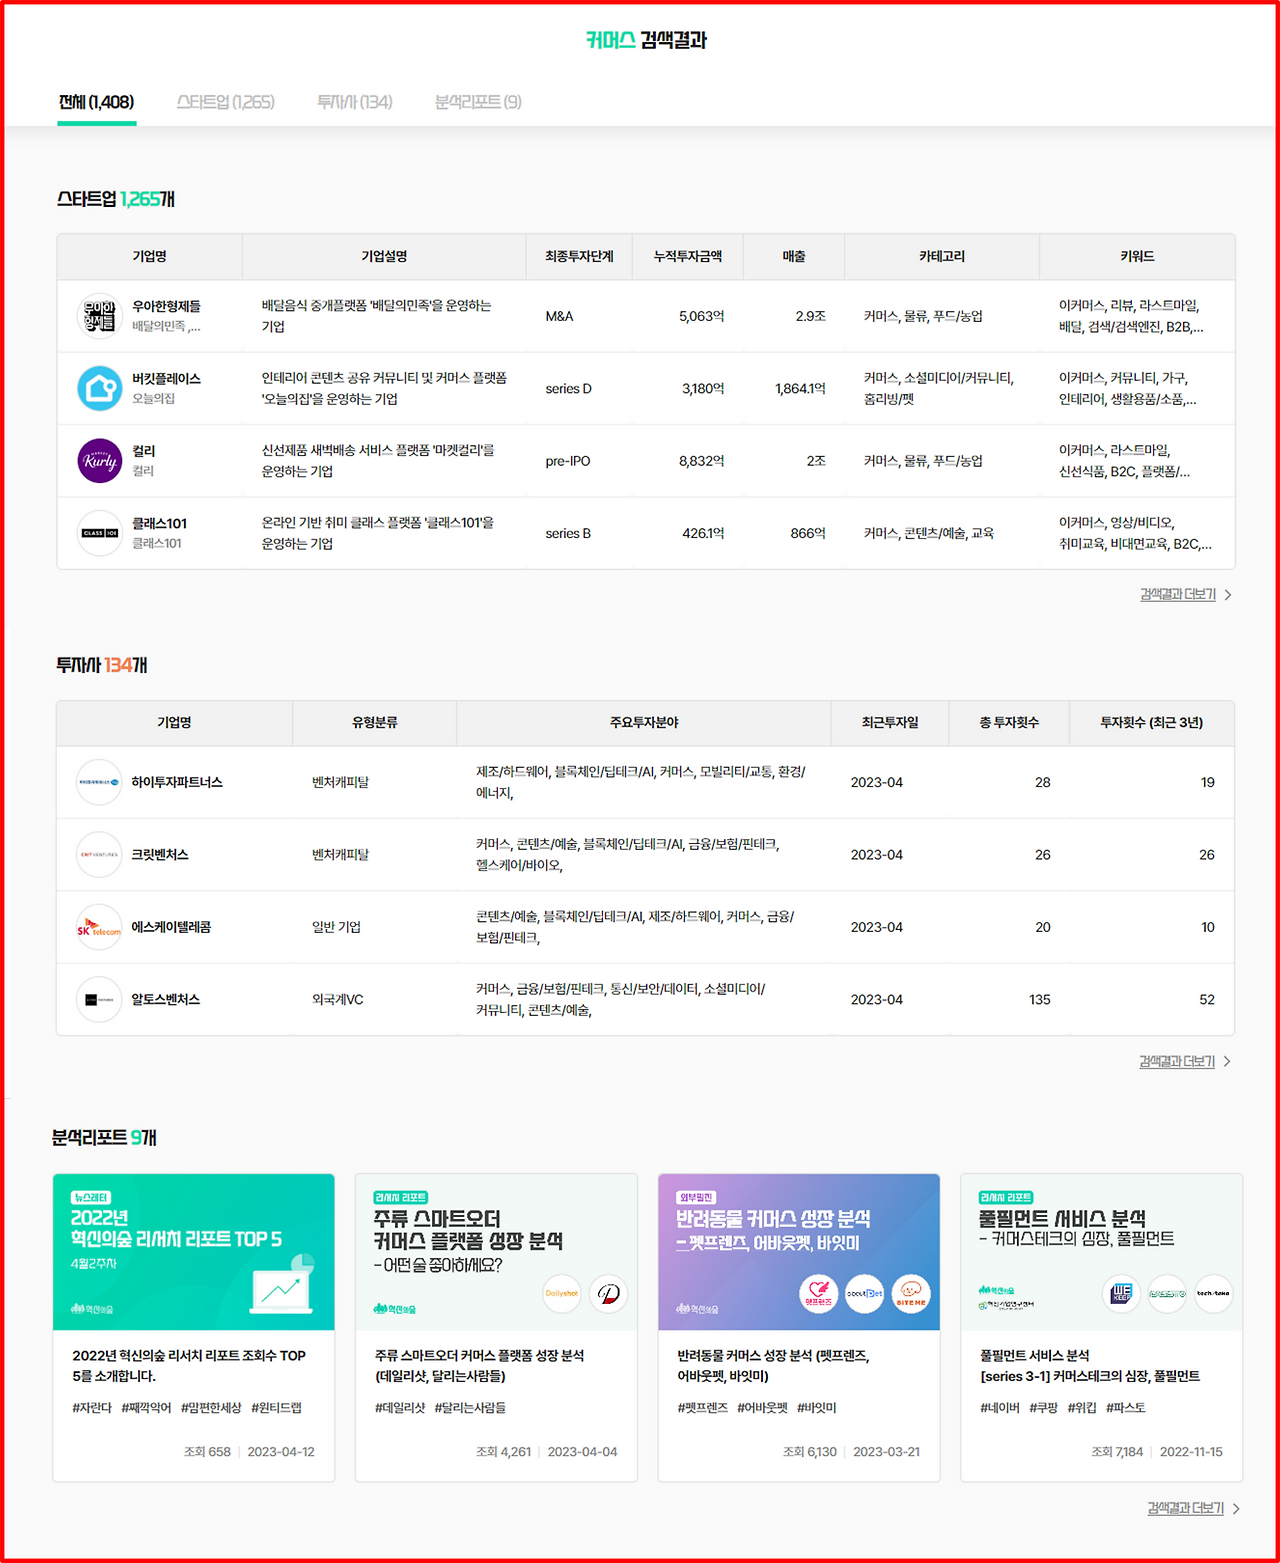Click the arrow next to startup 검색결과 더보기

(1228, 595)
